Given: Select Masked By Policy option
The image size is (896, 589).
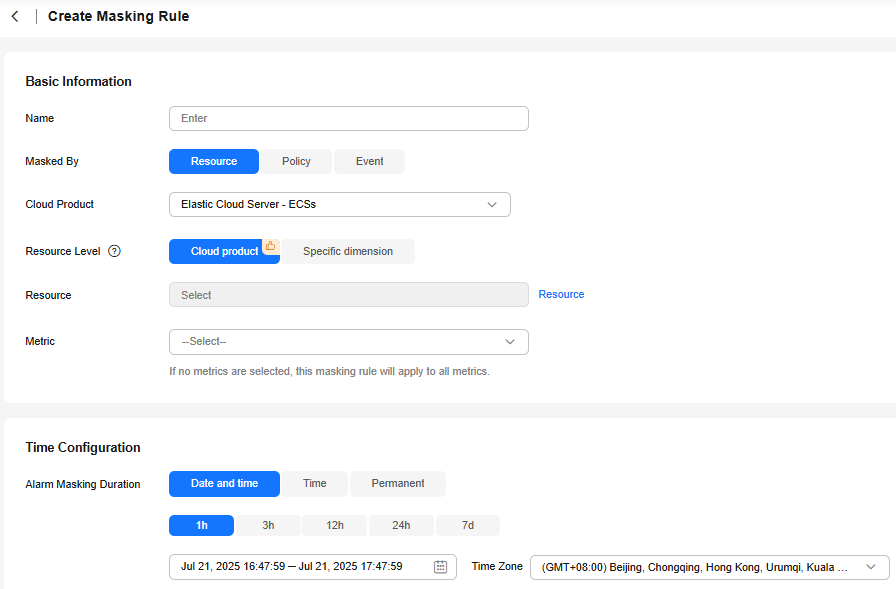Looking at the screenshot, I should 296,162.
